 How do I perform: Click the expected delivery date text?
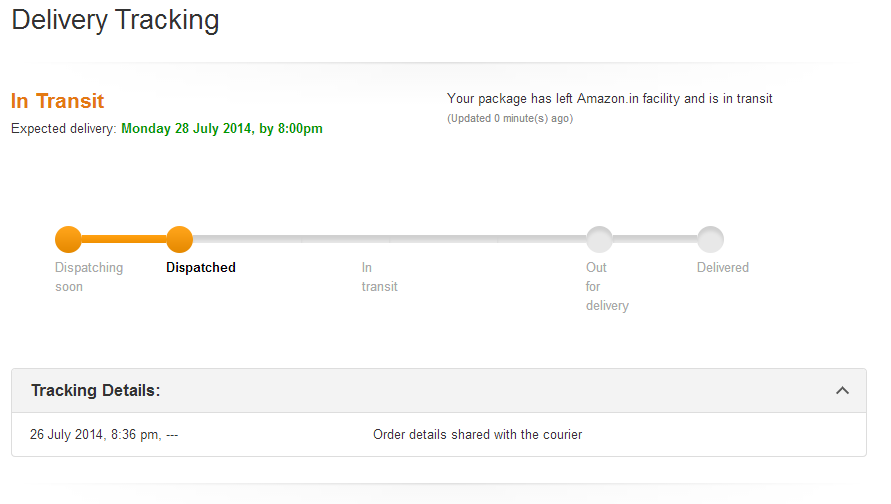(x=221, y=129)
